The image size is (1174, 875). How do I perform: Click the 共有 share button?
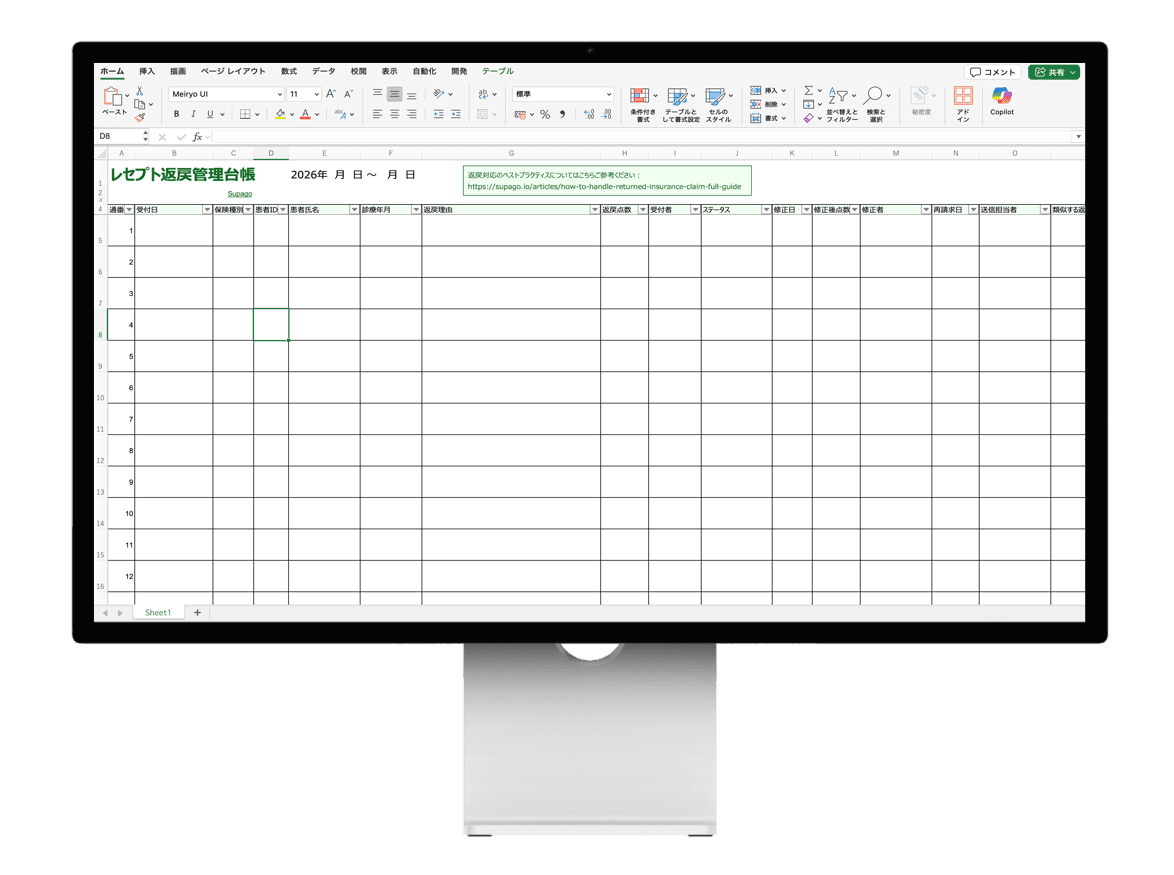tap(1054, 73)
